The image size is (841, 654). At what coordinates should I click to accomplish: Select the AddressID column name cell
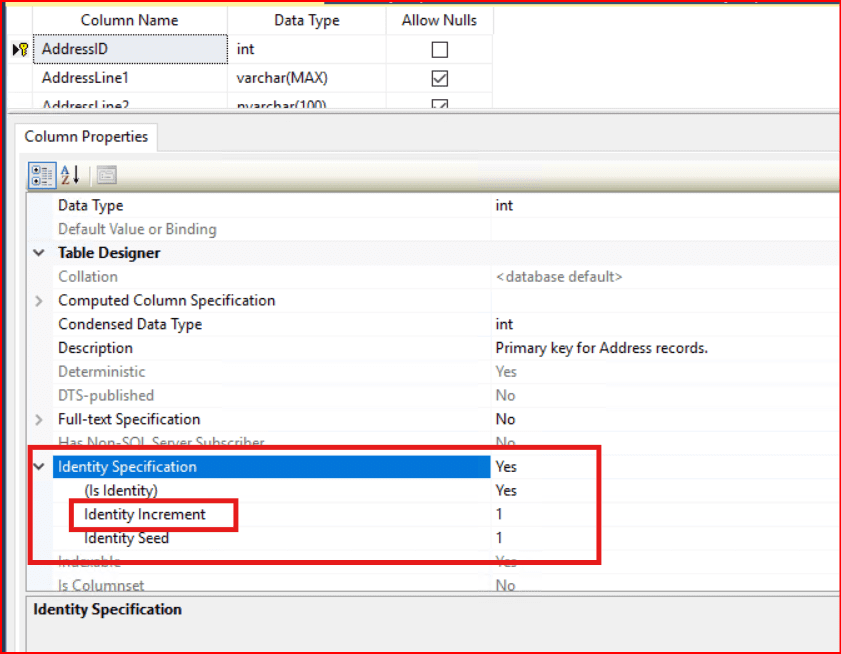coord(130,49)
